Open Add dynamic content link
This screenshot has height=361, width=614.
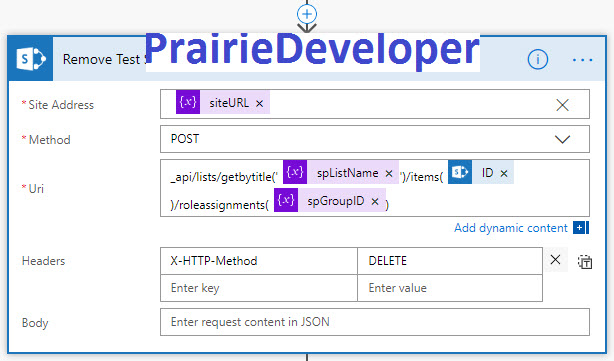[511, 228]
